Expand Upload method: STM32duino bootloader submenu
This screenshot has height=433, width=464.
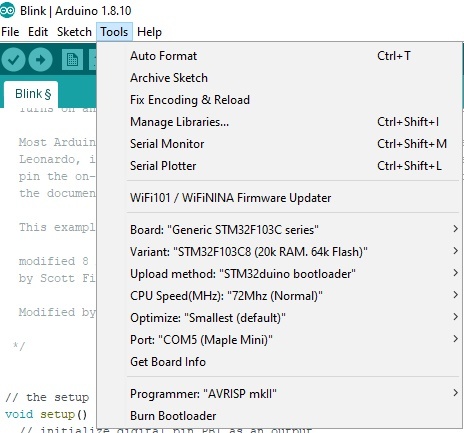pos(279,274)
